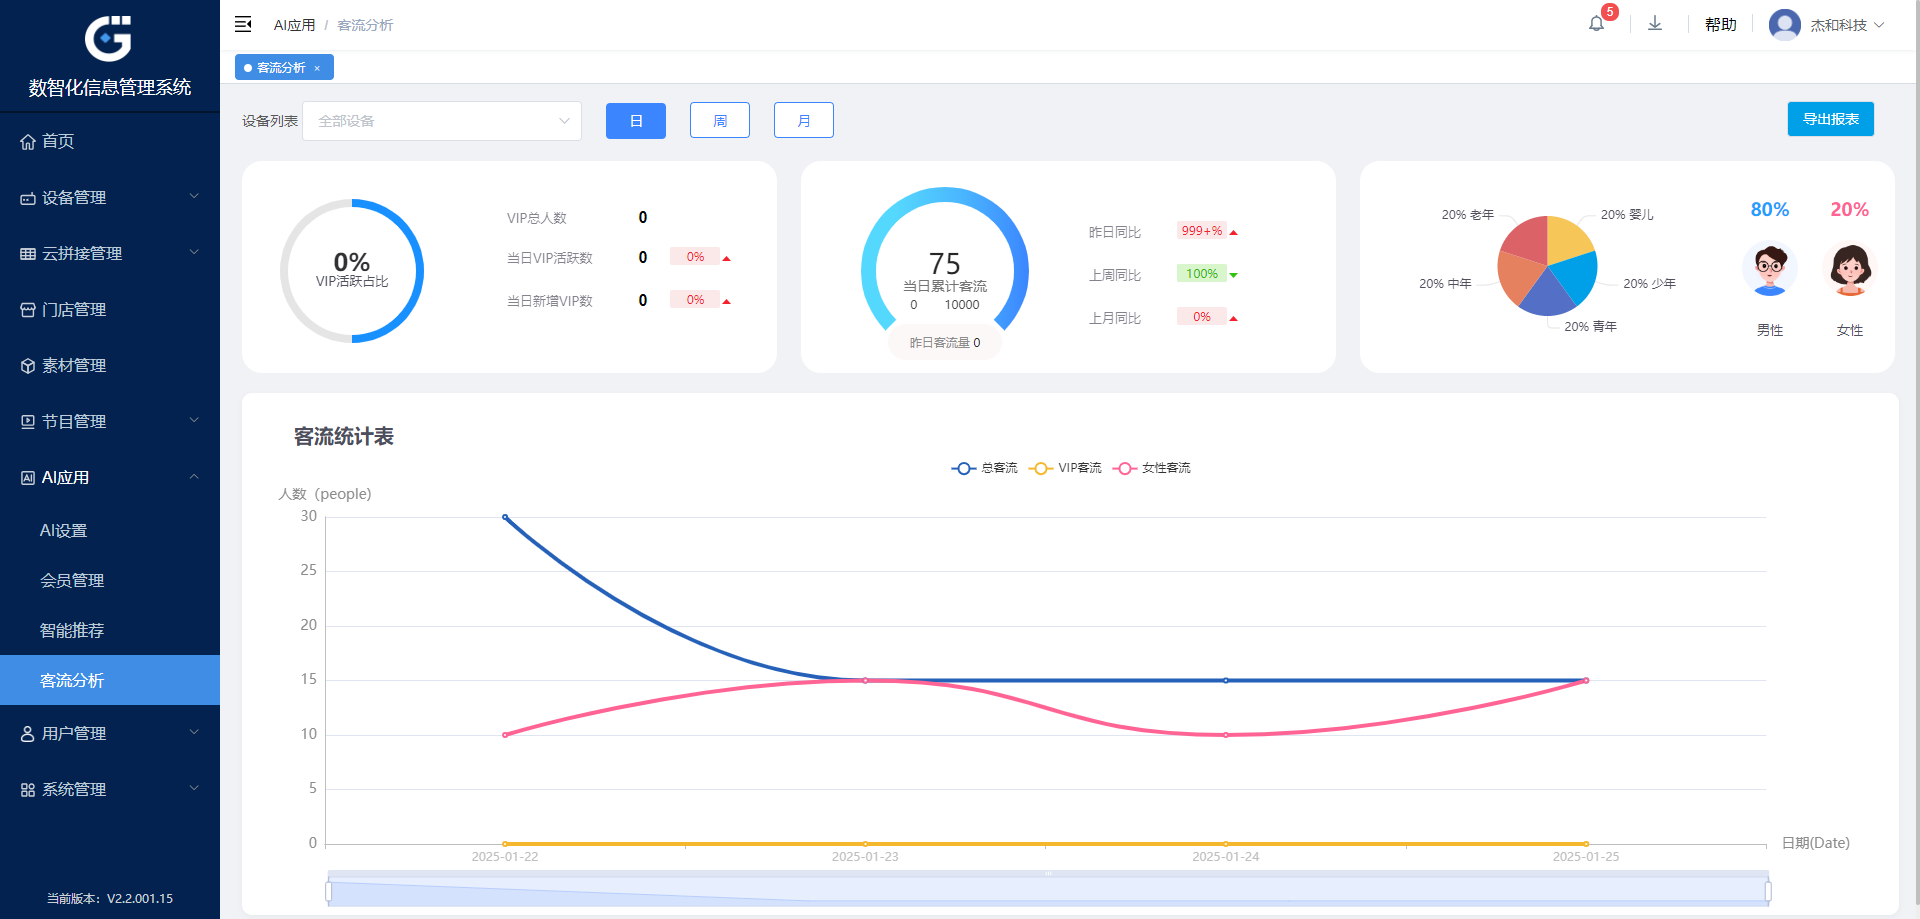1920x919 pixels.
Task: Toggle VIP客流 series in chart legend
Action: pyautogui.click(x=1065, y=468)
